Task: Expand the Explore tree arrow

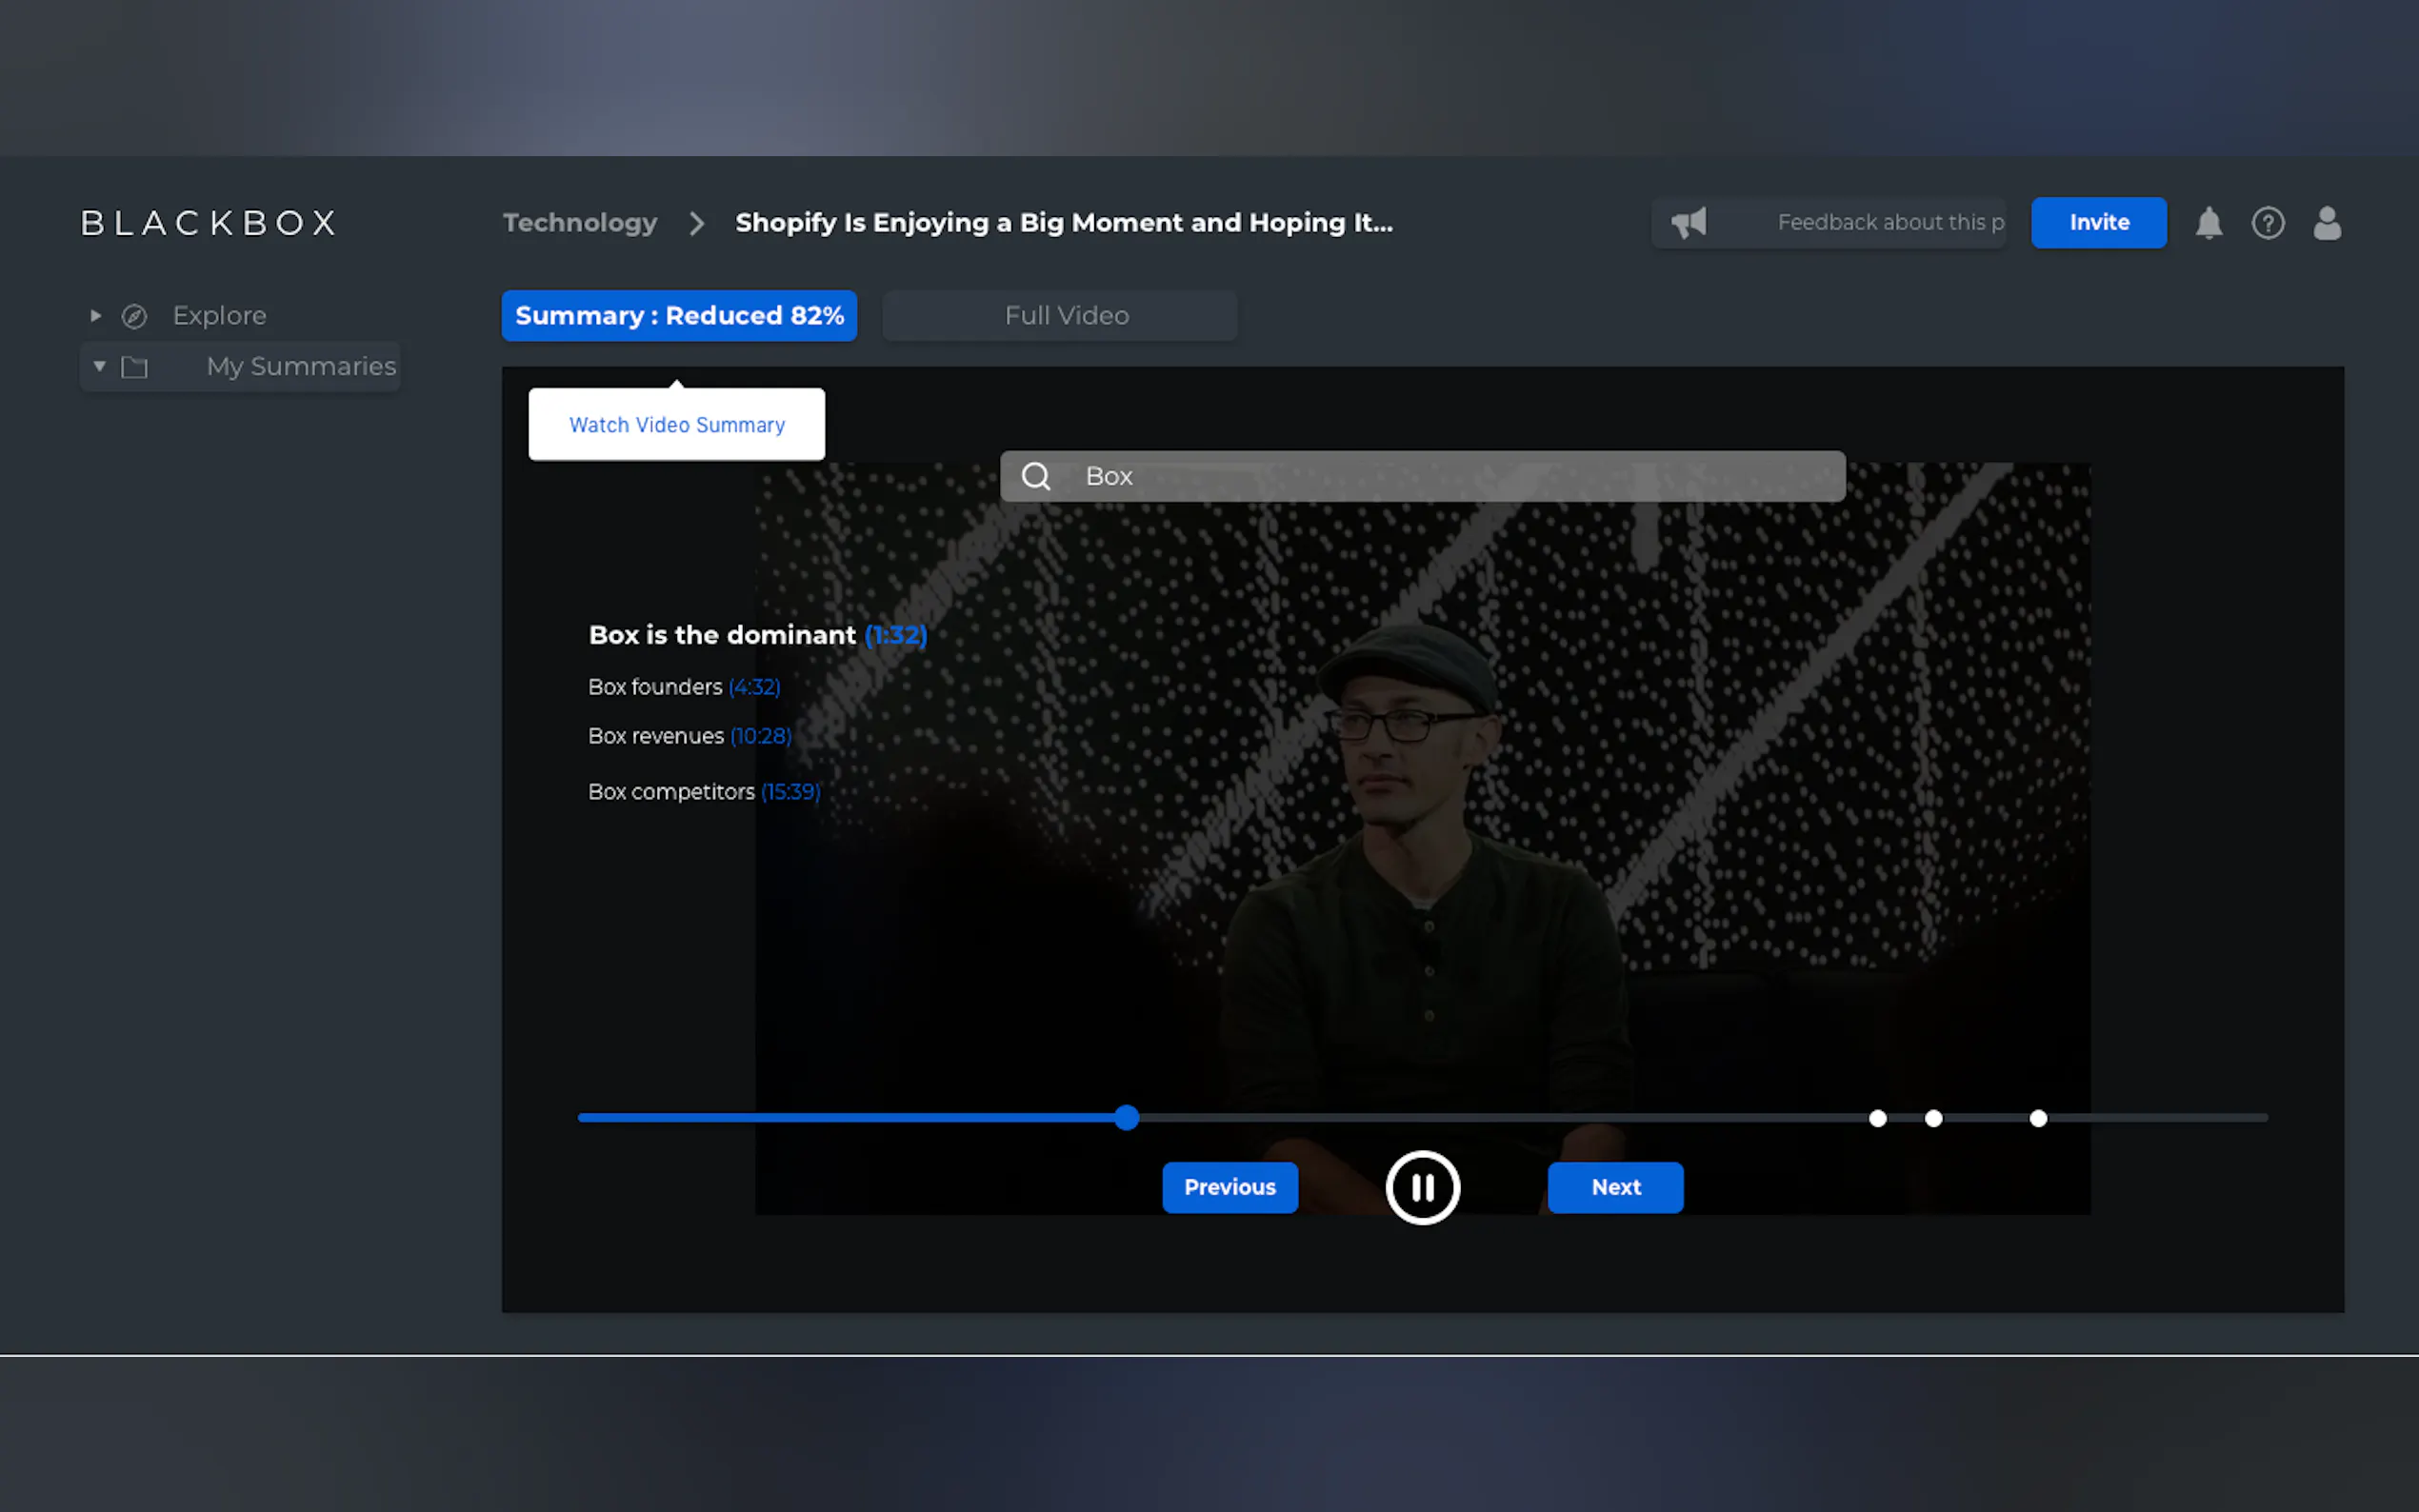Action: tap(96, 316)
